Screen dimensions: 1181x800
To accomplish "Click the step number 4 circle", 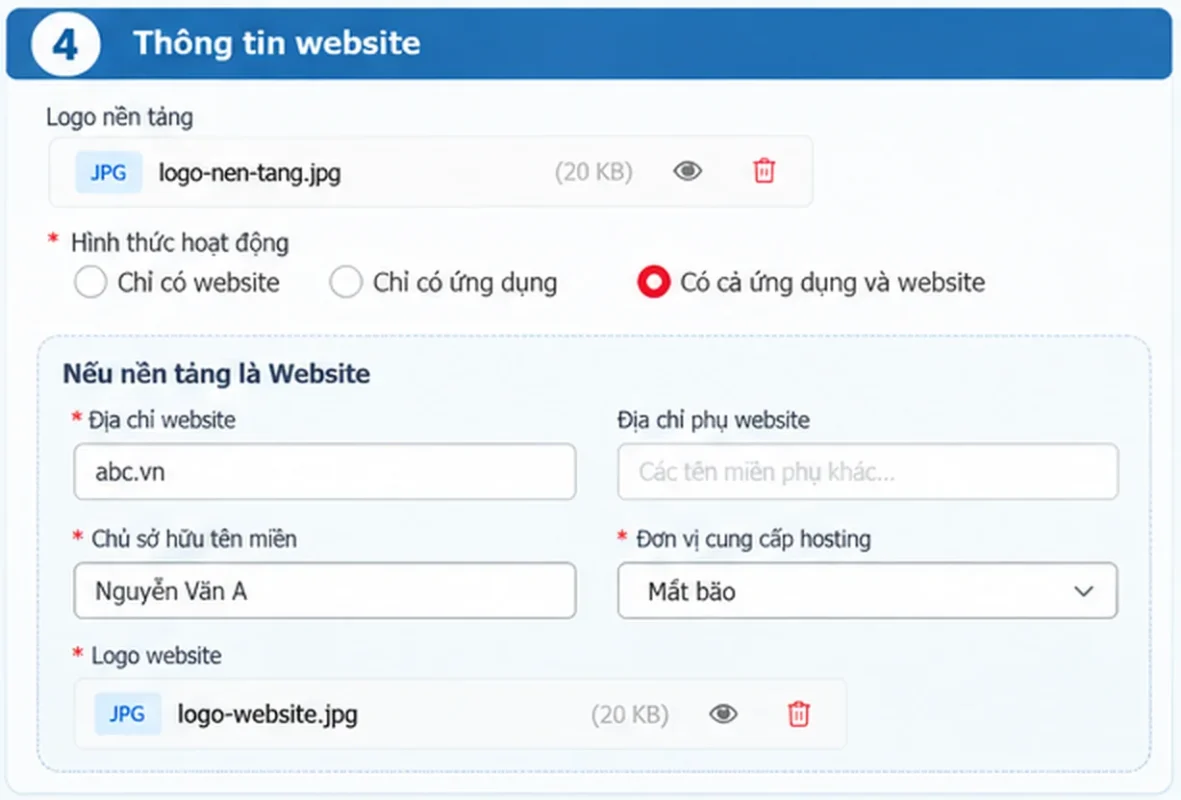I will 66,43.
